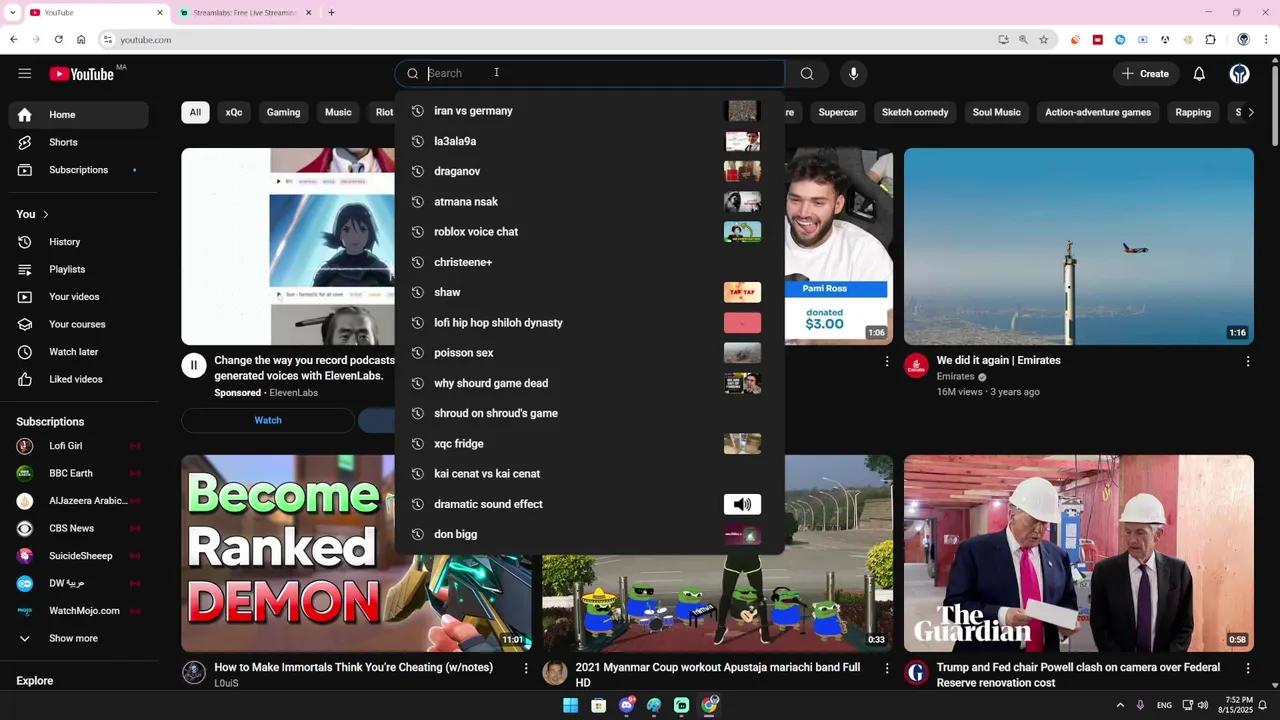This screenshot has width=1280, height=720.
Task: Open Shorts in sidebar
Action: (78, 142)
